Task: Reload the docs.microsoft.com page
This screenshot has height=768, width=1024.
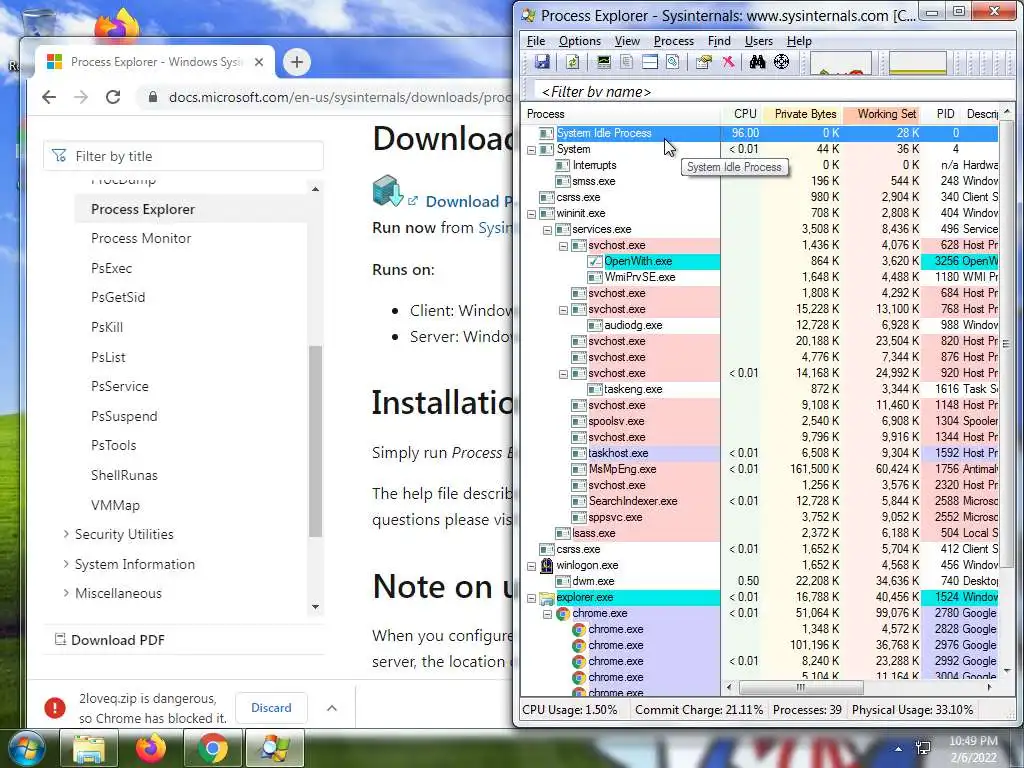Action: [x=113, y=97]
